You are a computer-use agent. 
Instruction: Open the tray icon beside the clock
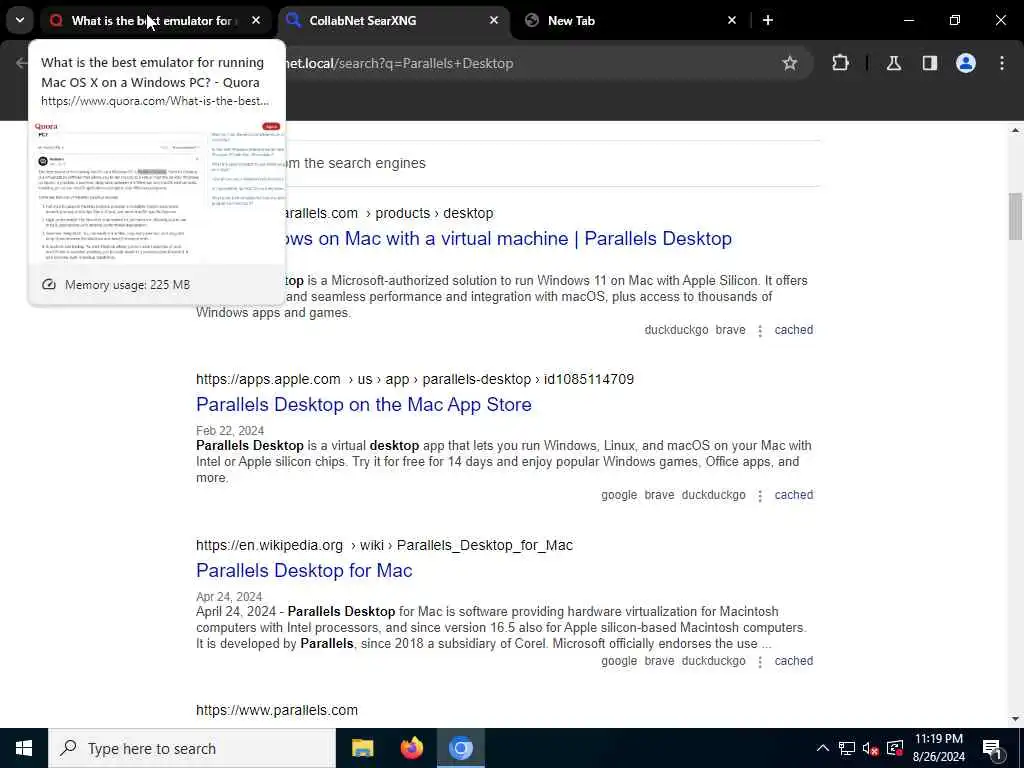(x=895, y=748)
